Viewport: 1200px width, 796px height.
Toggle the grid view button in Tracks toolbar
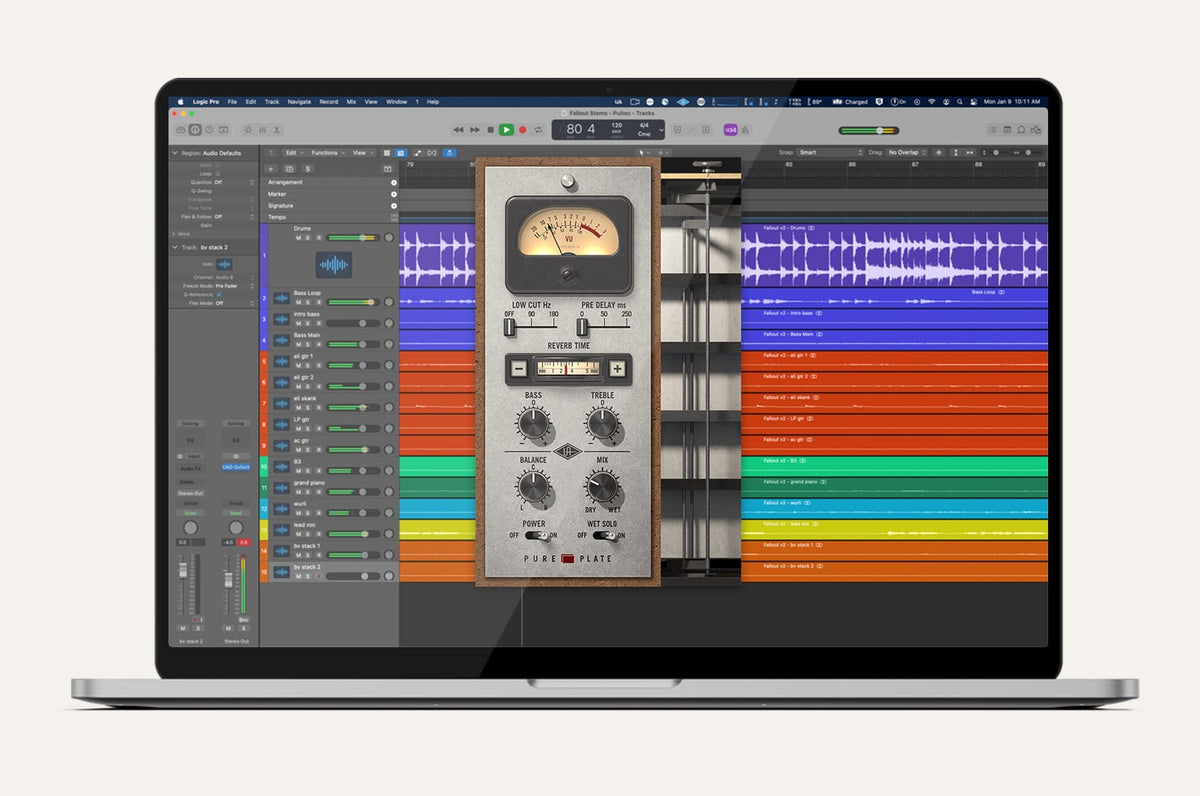click(387, 153)
